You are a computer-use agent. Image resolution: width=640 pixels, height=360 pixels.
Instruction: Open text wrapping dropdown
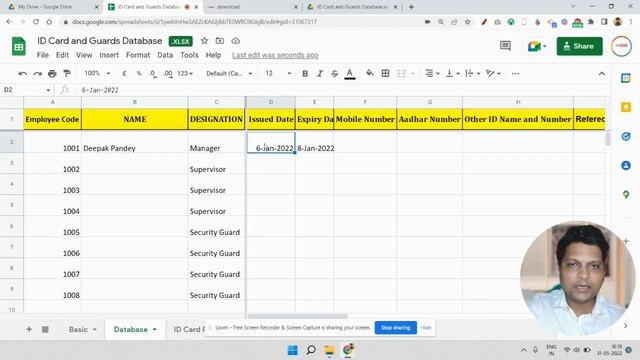(472, 73)
